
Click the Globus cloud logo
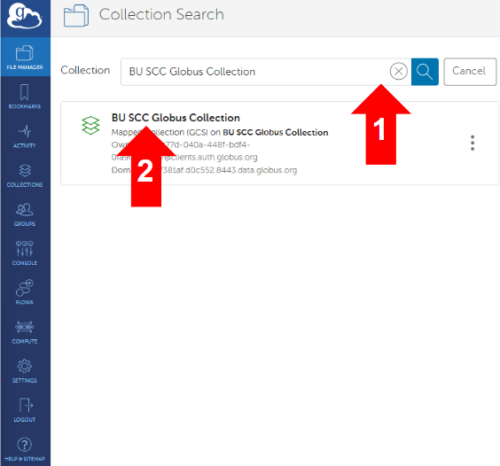[25, 17]
